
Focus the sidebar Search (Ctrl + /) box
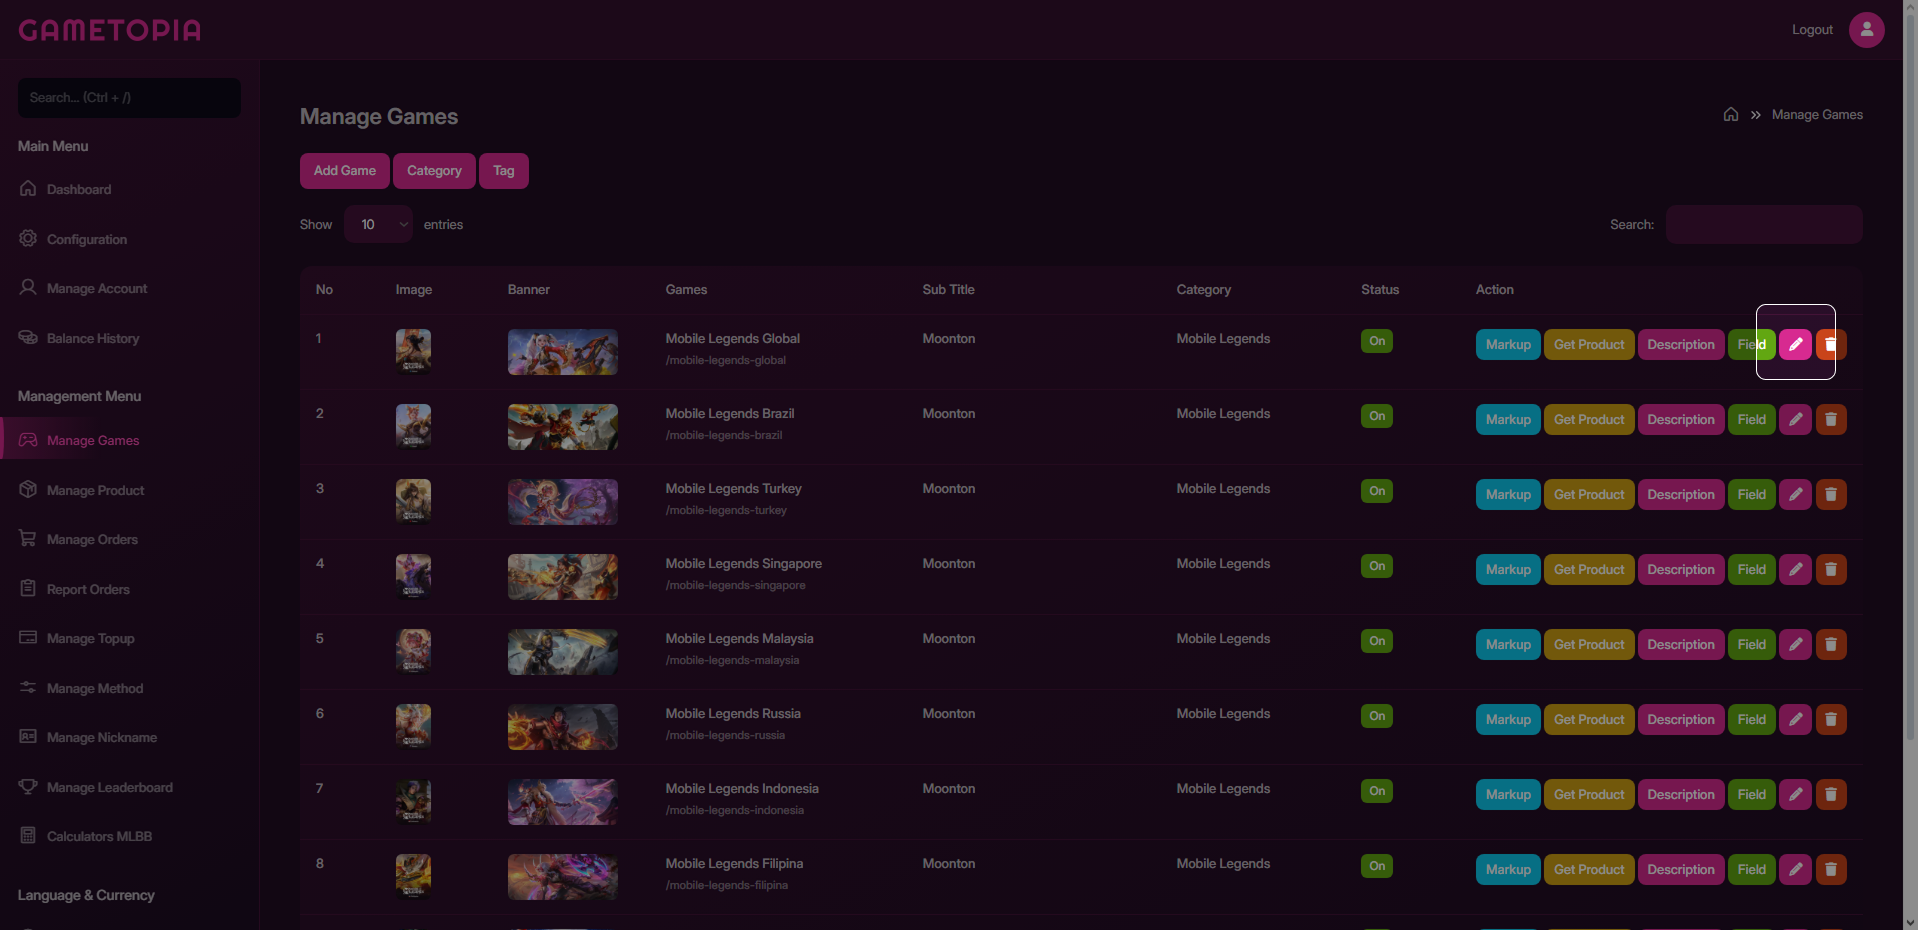pos(129,98)
